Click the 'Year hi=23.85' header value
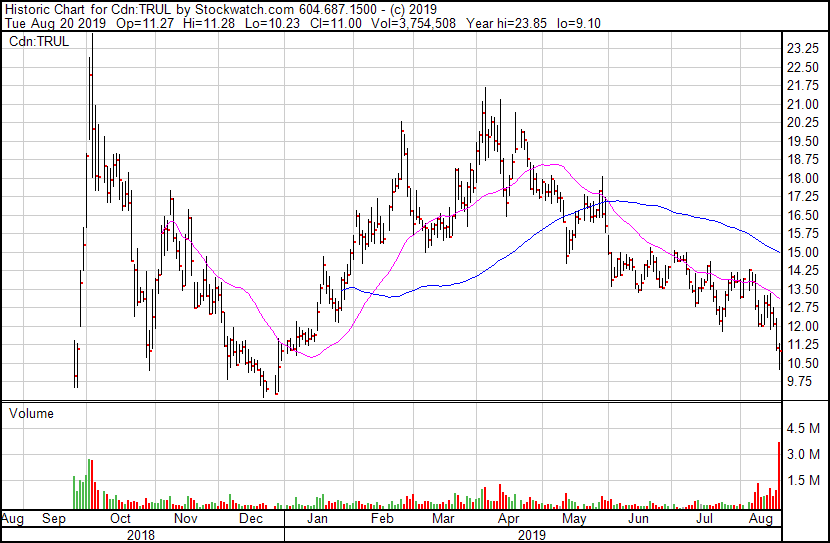Image resolution: width=830 pixels, height=543 pixels. pyautogui.click(x=506, y=24)
